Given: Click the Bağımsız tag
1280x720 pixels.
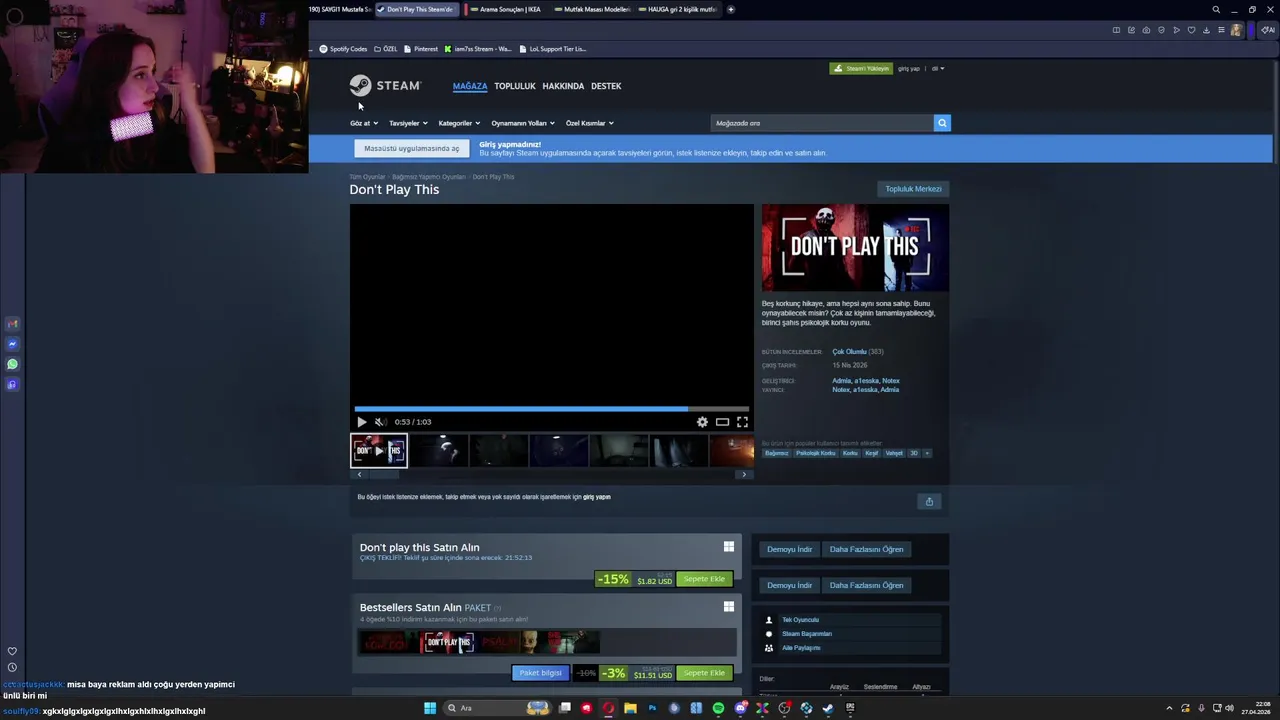Looking at the screenshot, I should (x=776, y=453).
